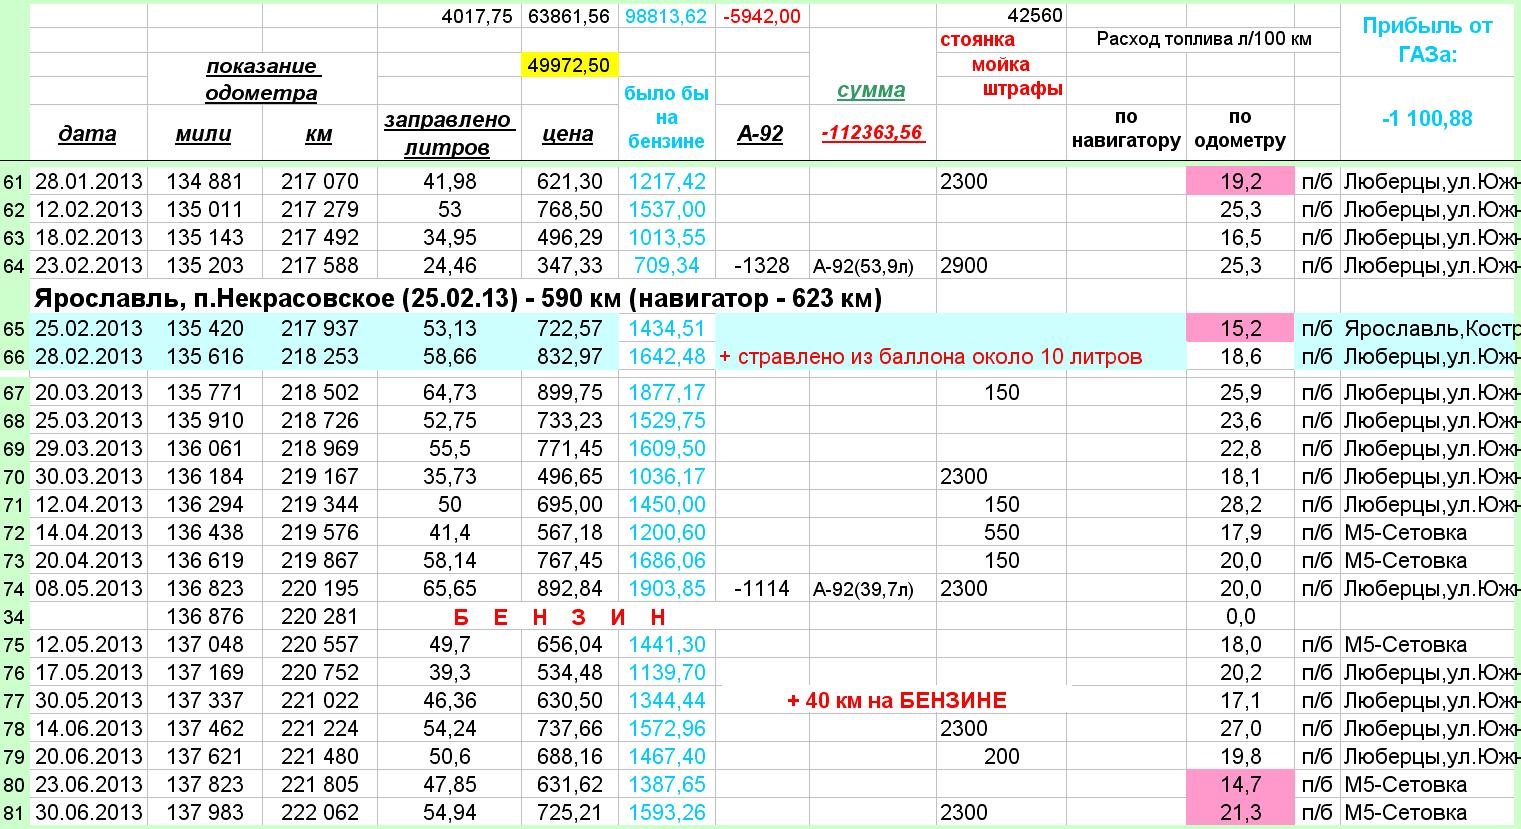
Task: Click the -1114 cell
Action: [x=761, y=588]
